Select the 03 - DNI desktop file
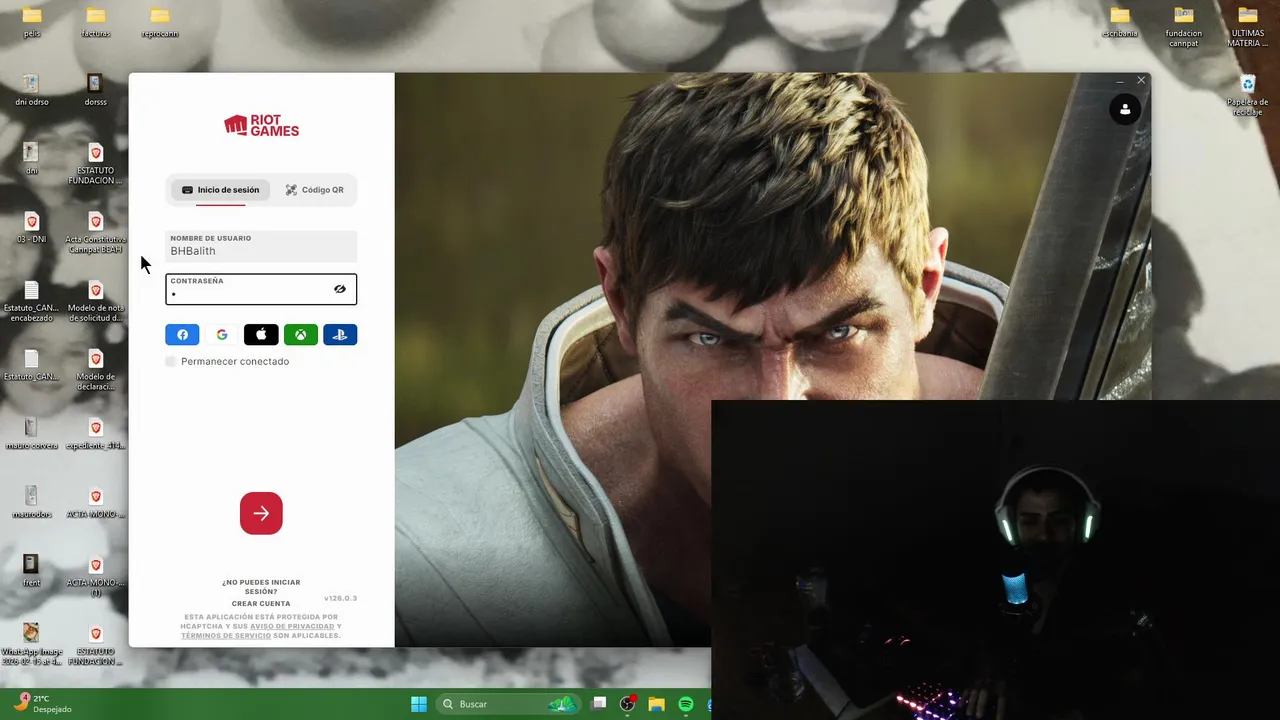 (x=32, y=228)
